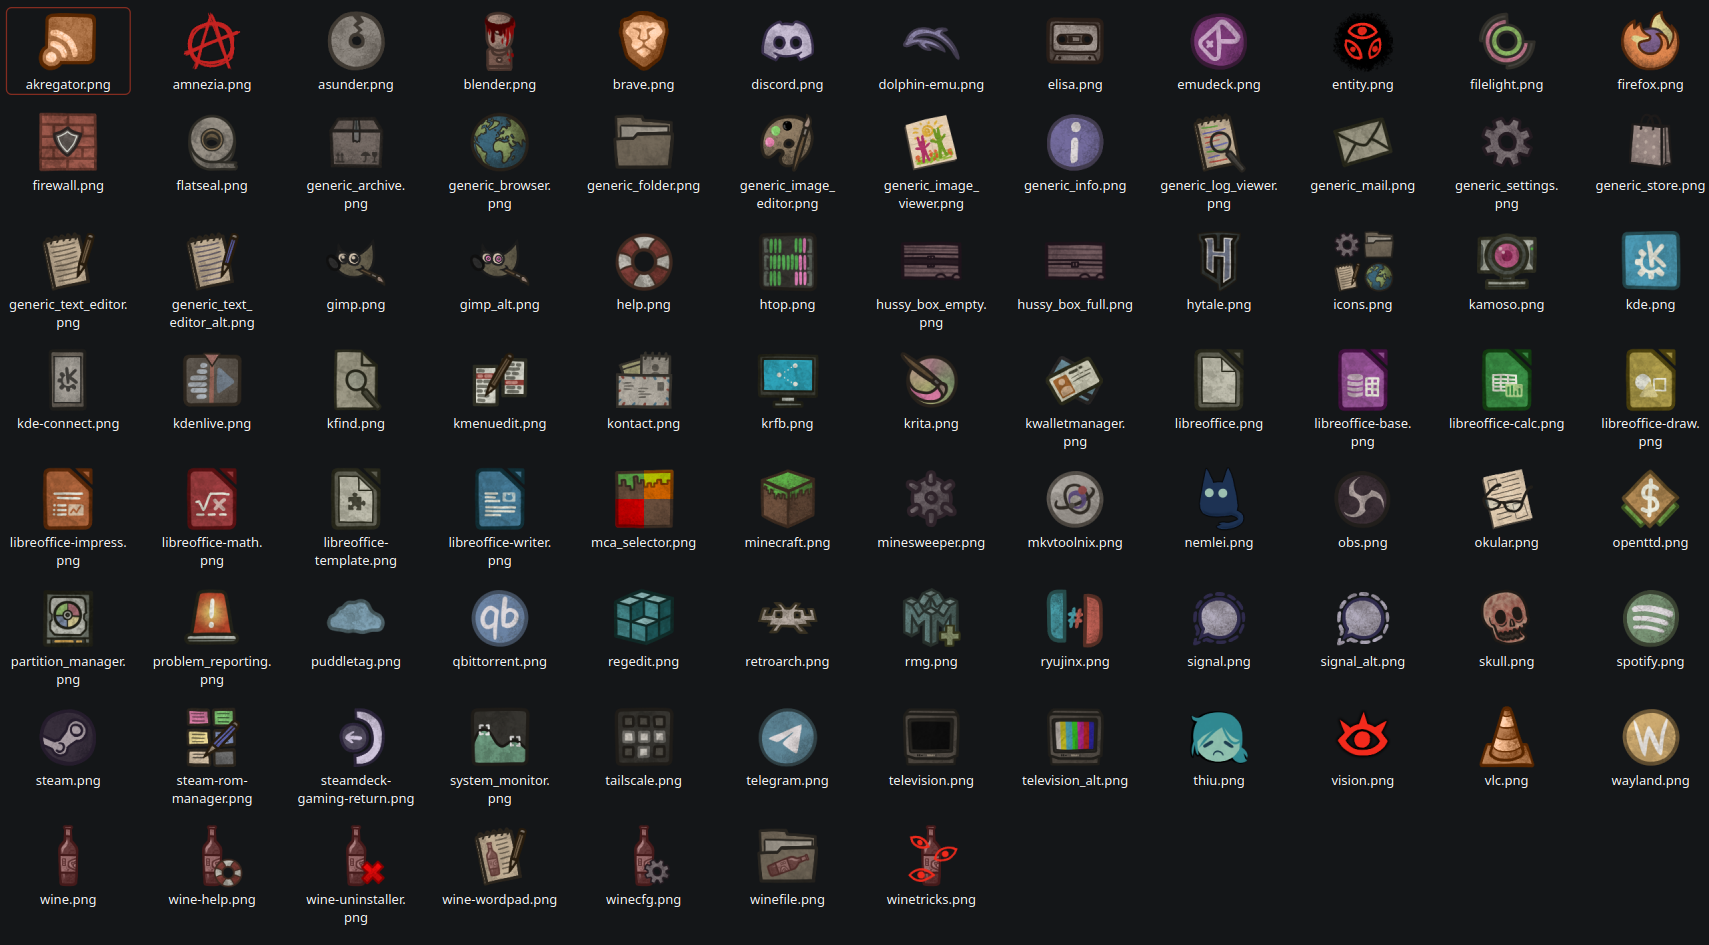Select the skull icon
The height and width of the screenshot is (945, 1709).
1507,618
